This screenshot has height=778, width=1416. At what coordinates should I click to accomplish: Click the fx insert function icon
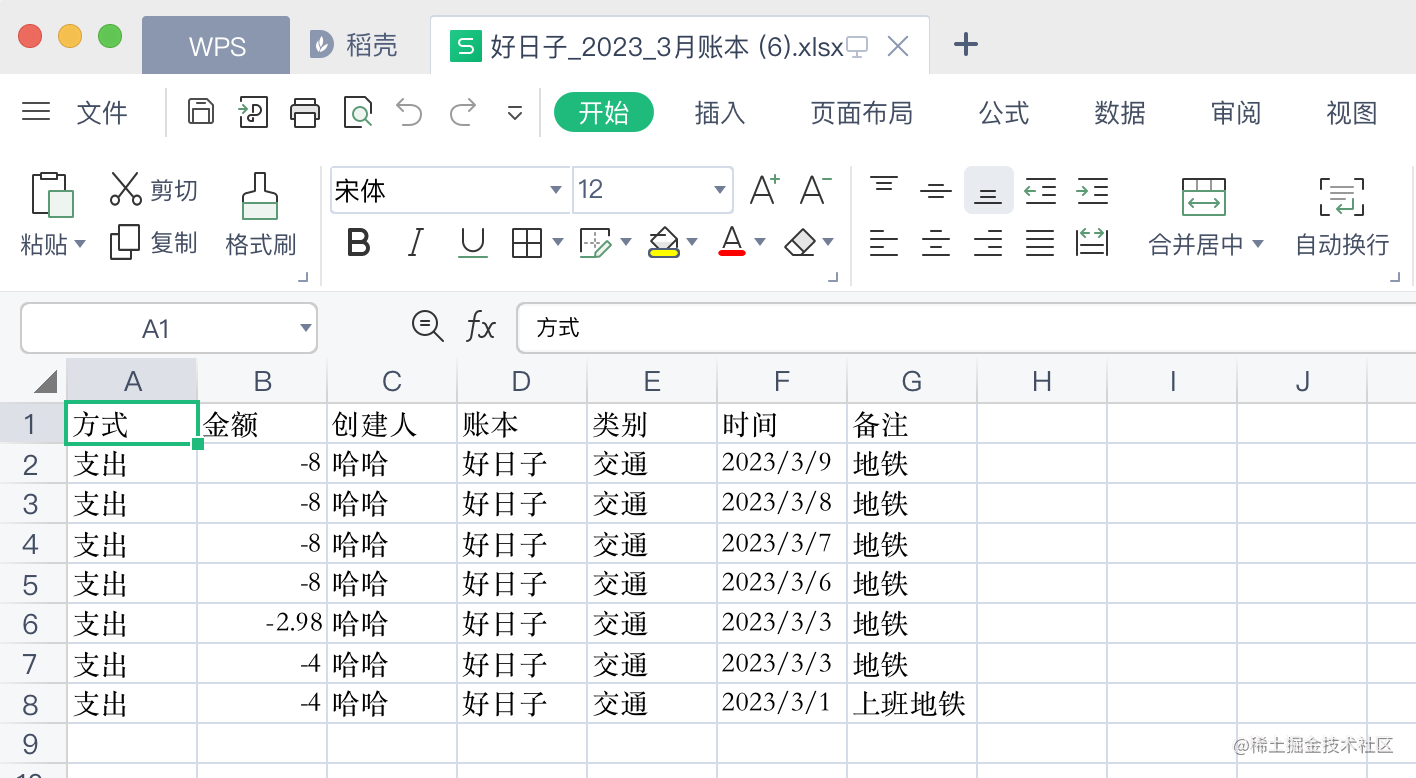pyautogui.click(x=481, y=327)
